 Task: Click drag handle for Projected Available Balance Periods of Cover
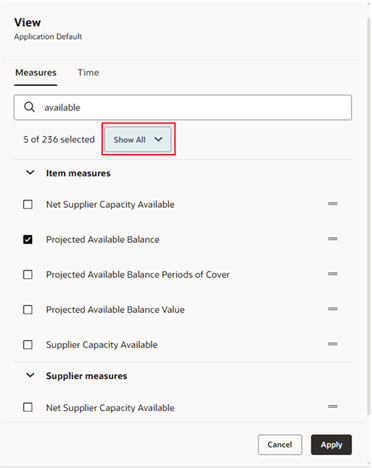[333, 274]
